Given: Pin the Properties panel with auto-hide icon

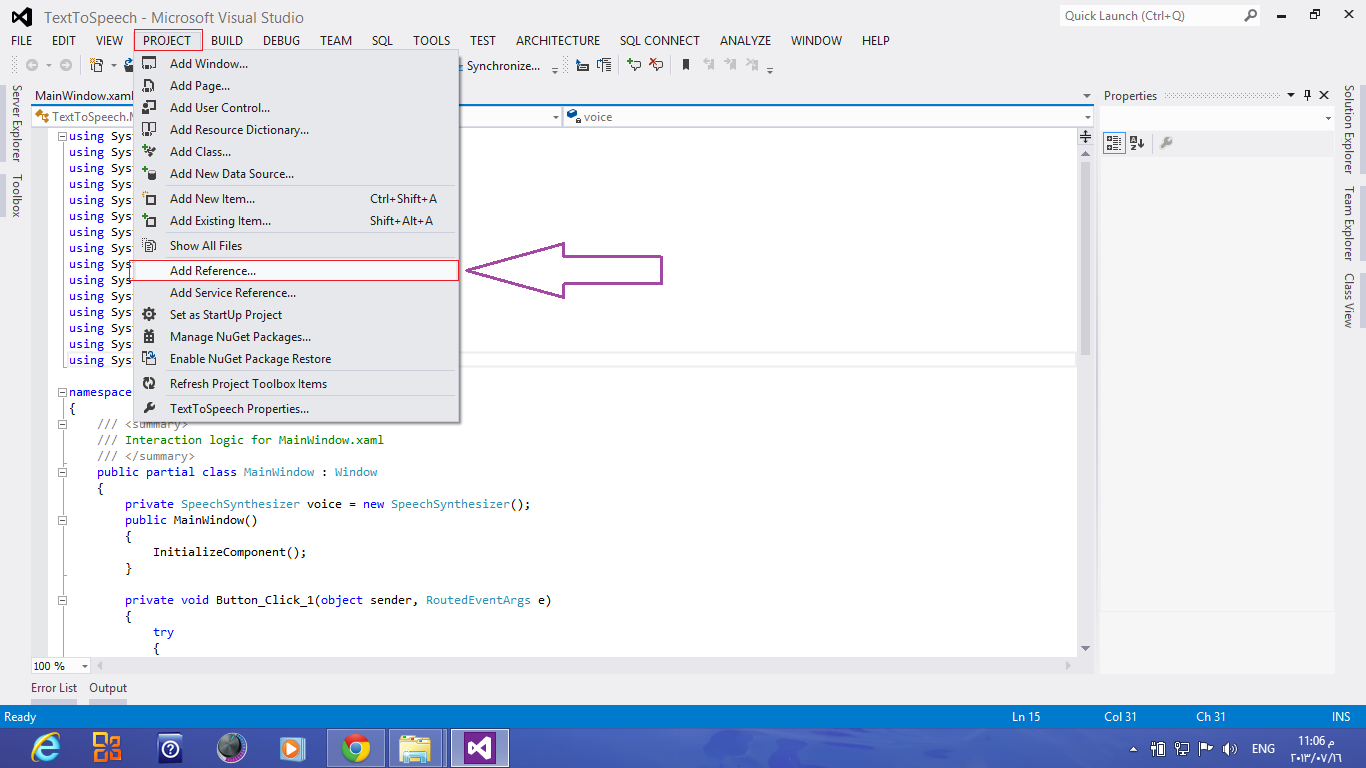Looking at the screenshot, I should (x=1307, y=95).
